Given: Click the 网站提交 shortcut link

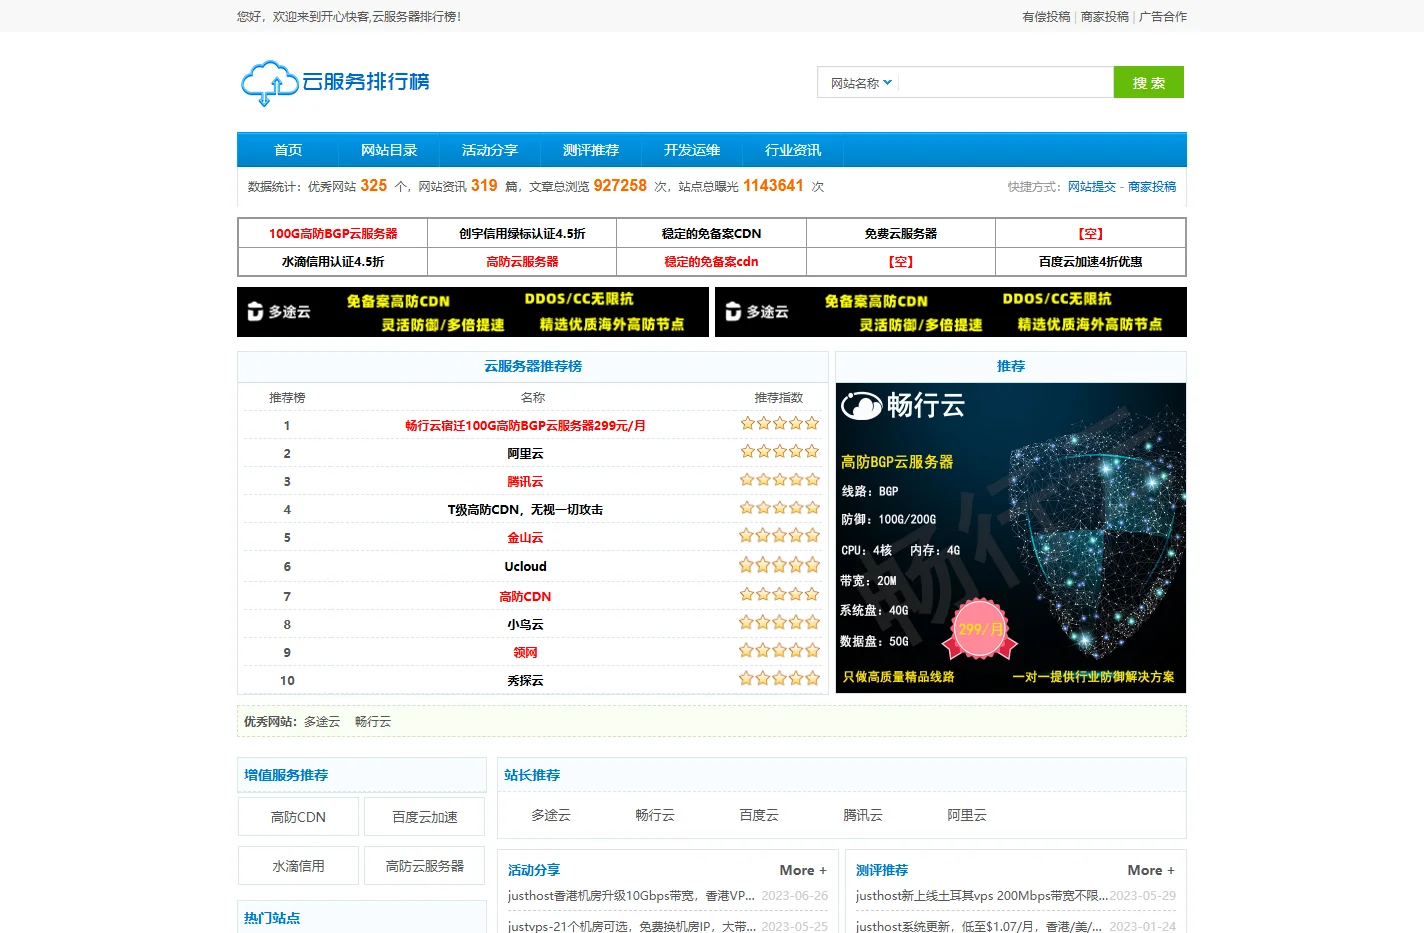Looking at the screenshot, I should coord(1092,187).
